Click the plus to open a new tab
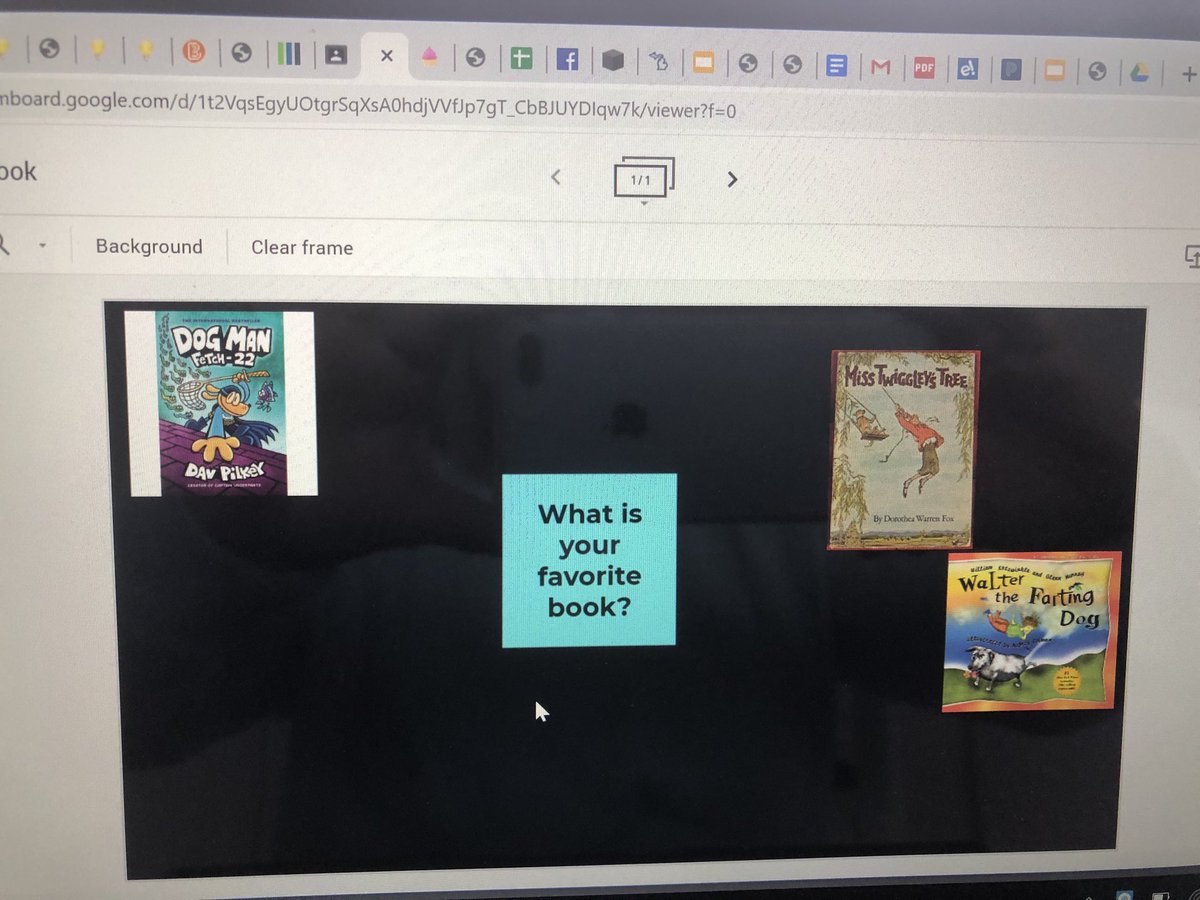Screen dimensions: 1200x900 pyautogui.click(x=1188, y=74)
